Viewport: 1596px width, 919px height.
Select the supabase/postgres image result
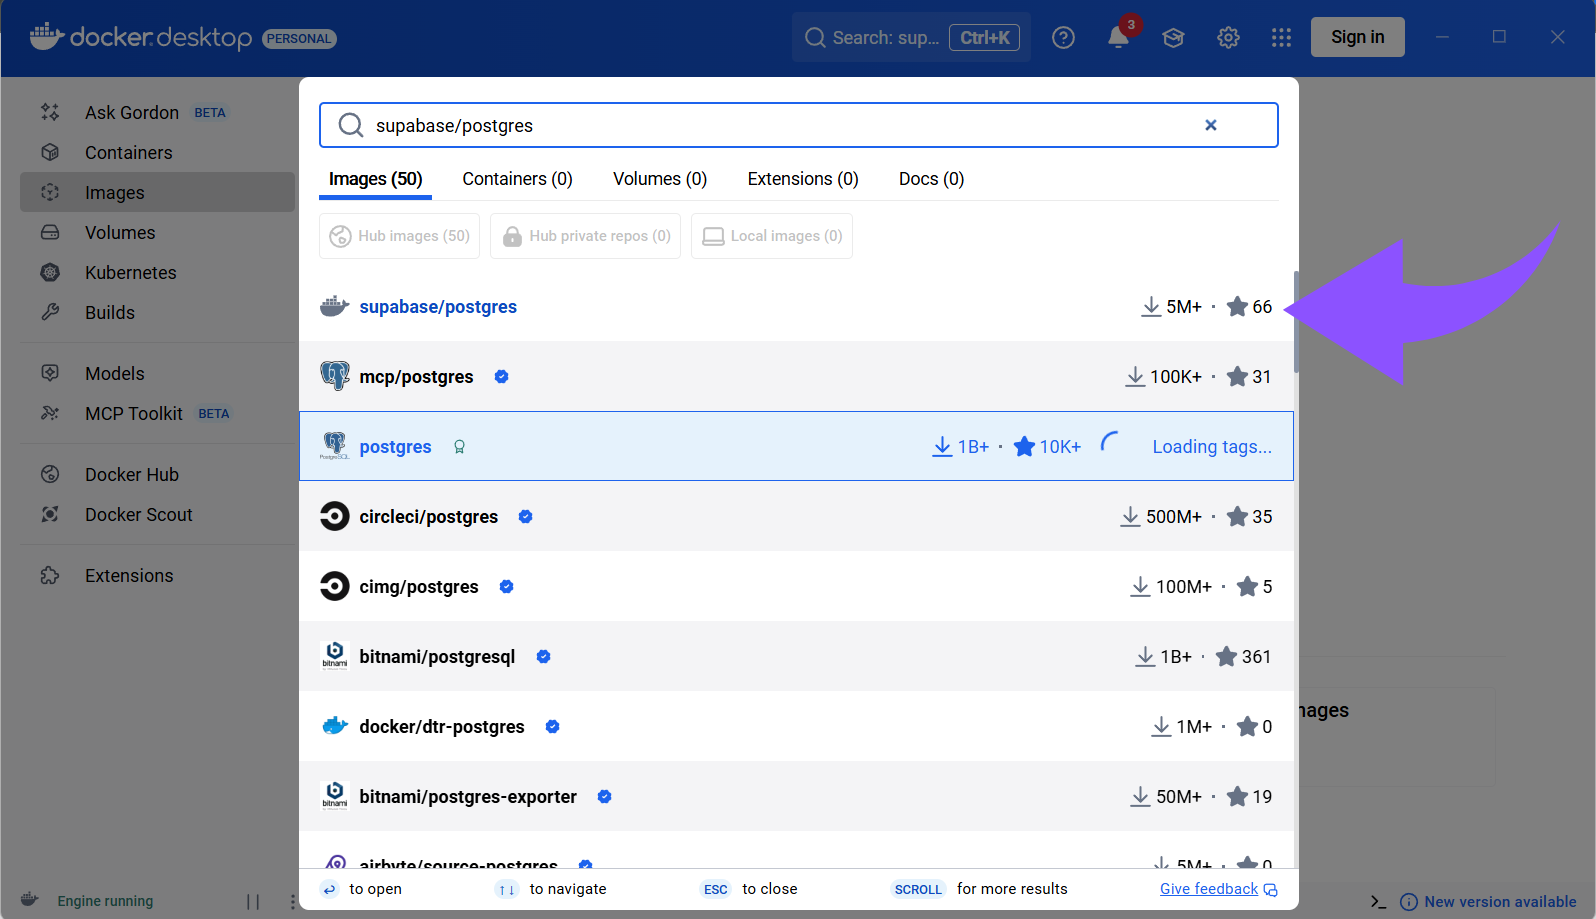coord(438,307)
